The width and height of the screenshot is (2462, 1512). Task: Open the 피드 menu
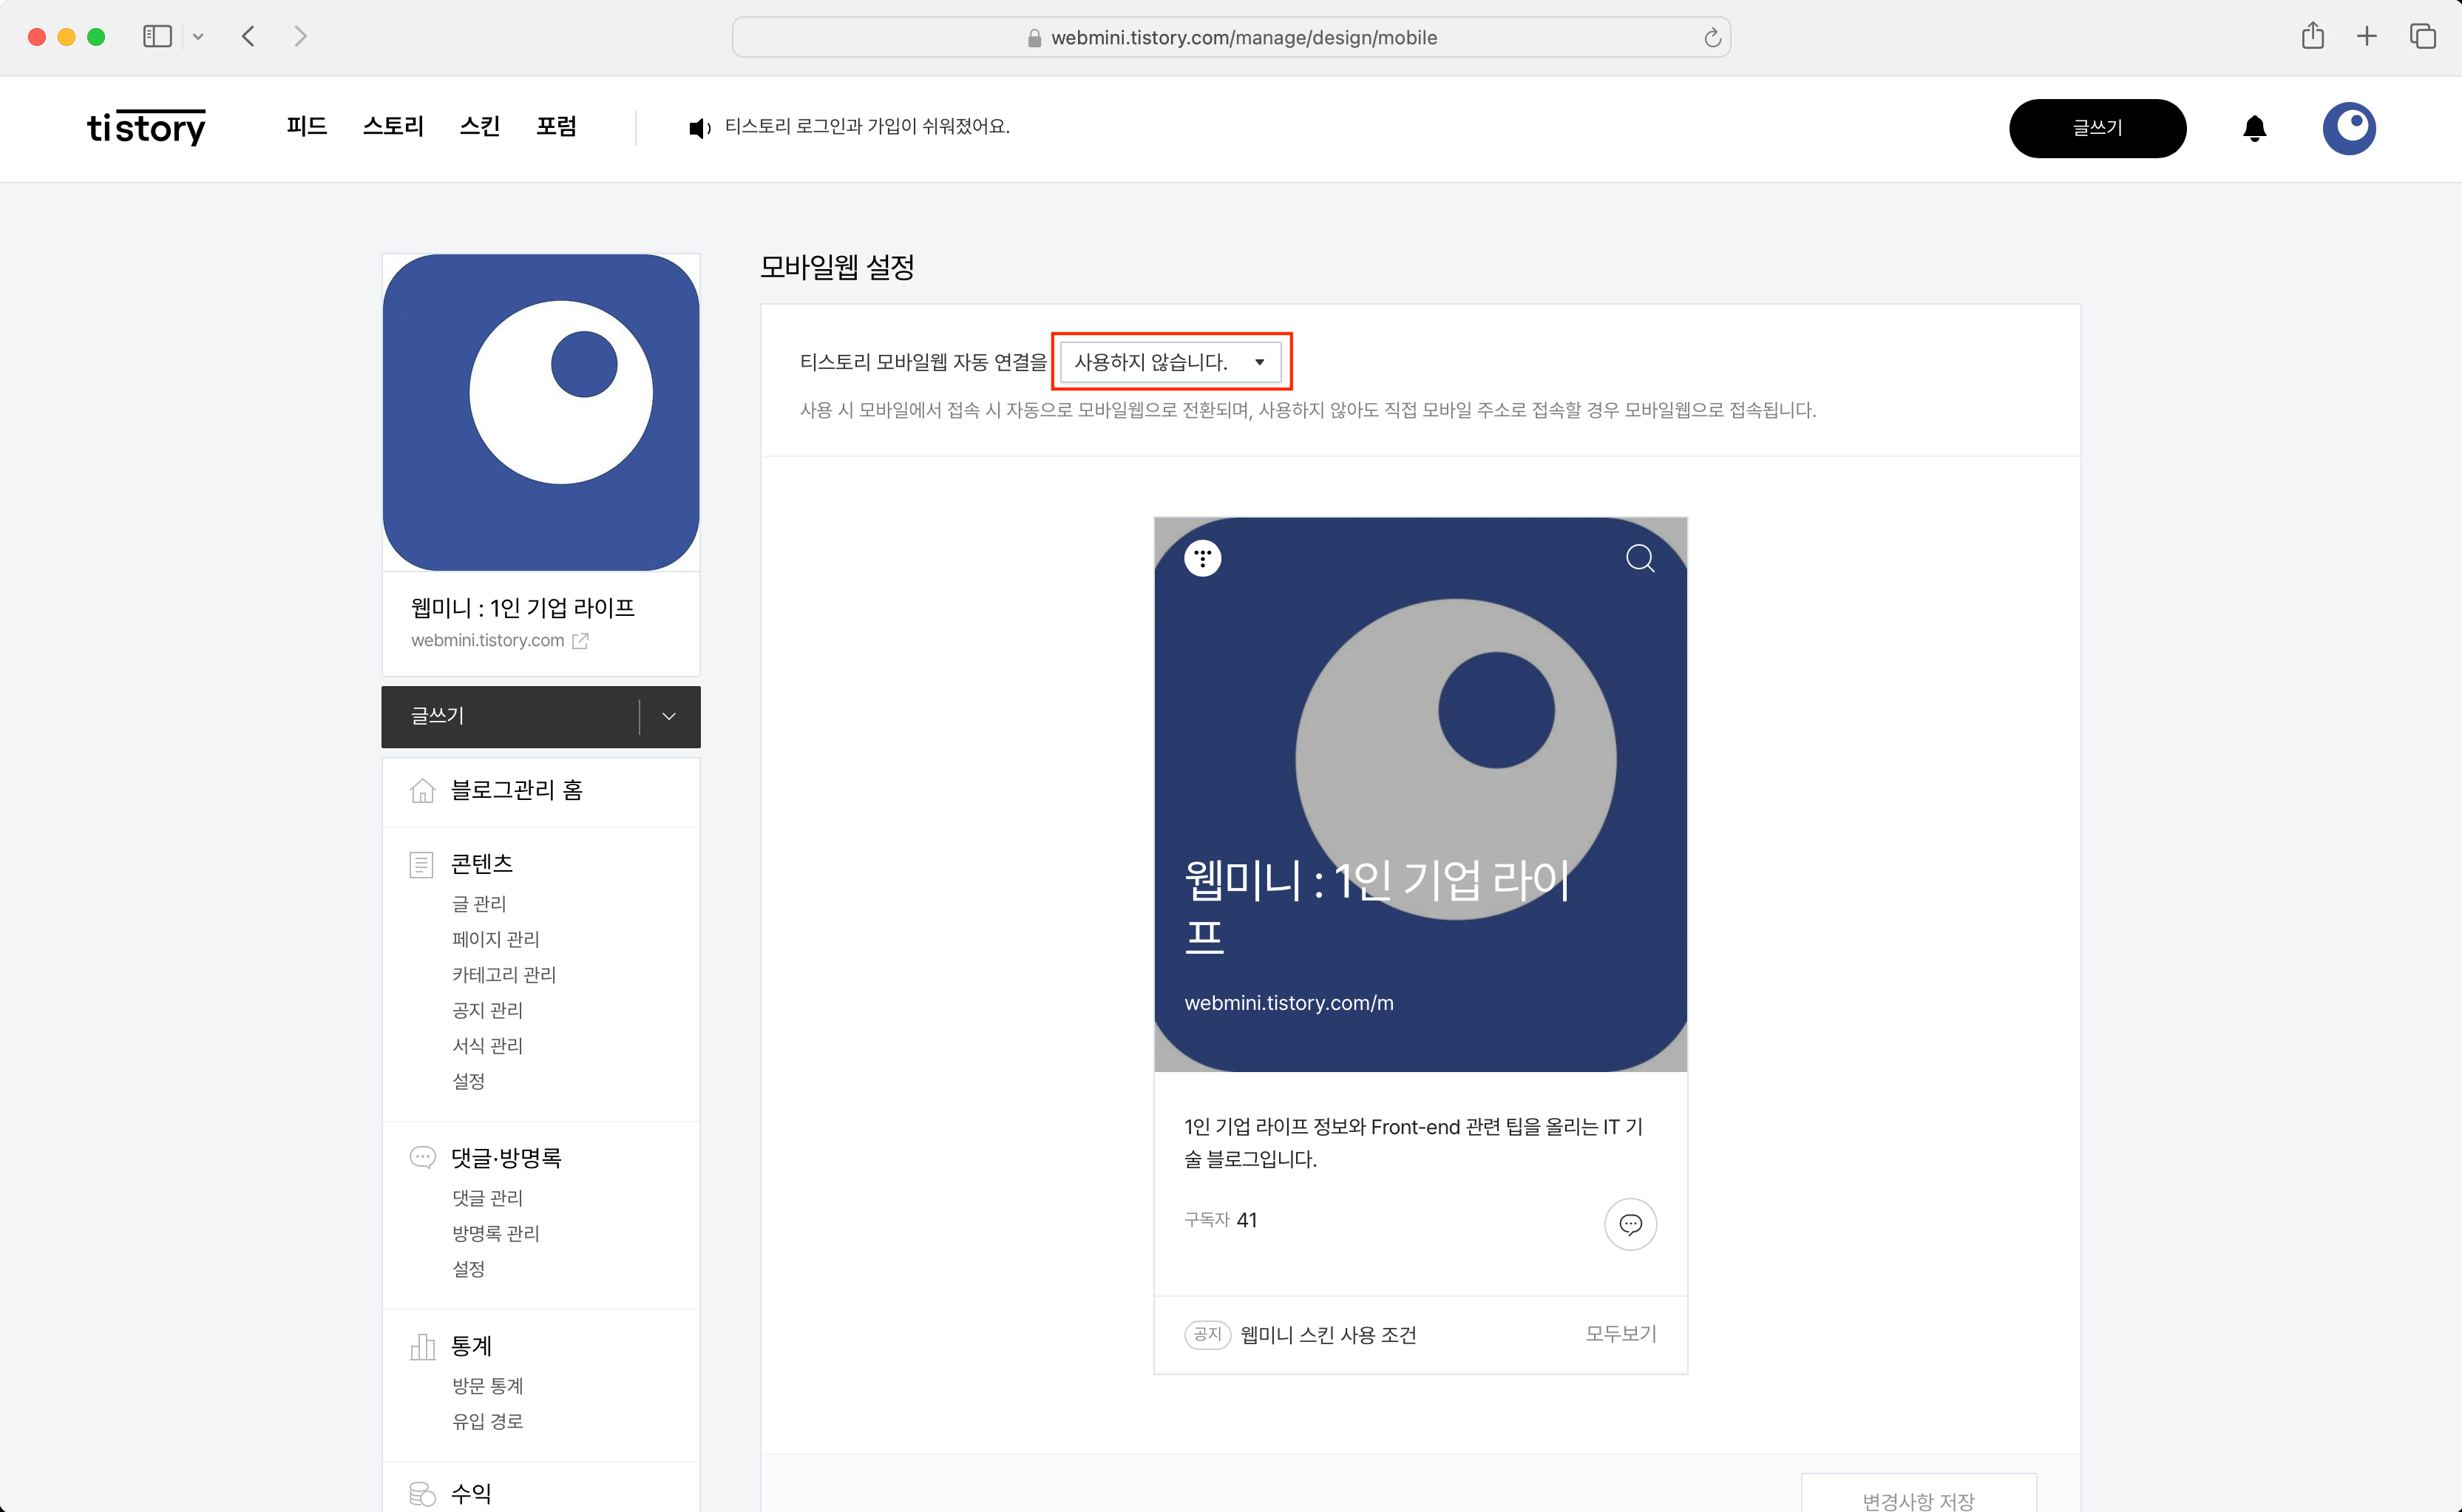[x=306, y=126]
